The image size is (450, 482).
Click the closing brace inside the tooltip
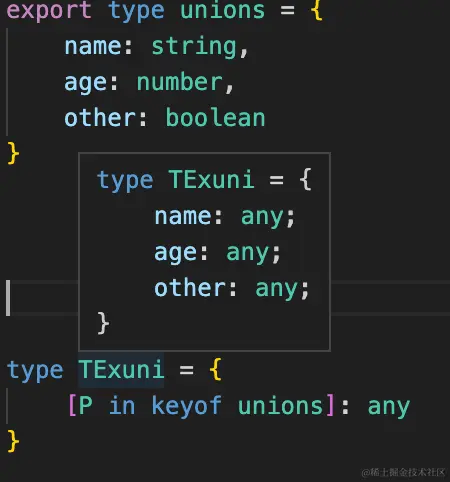click(x=103, y=323)
